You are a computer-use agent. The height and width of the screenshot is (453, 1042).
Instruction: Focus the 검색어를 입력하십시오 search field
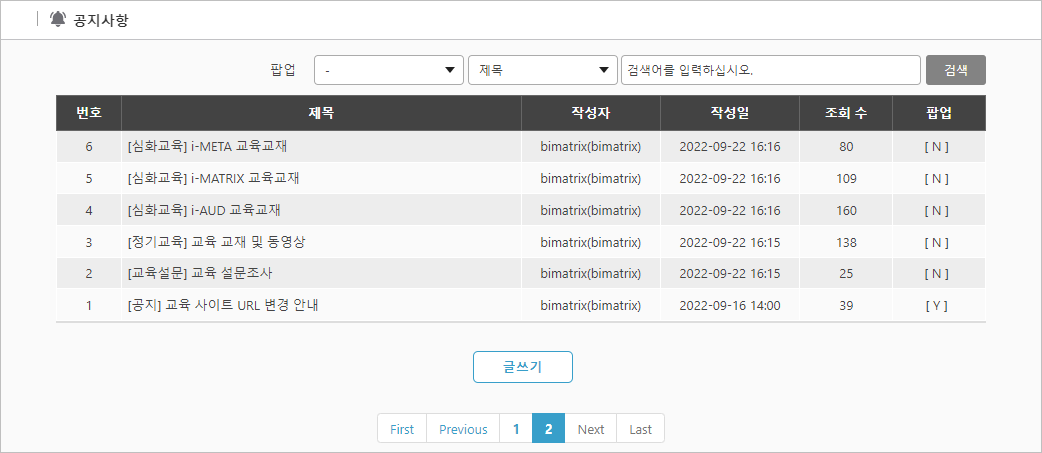[771, 70]
